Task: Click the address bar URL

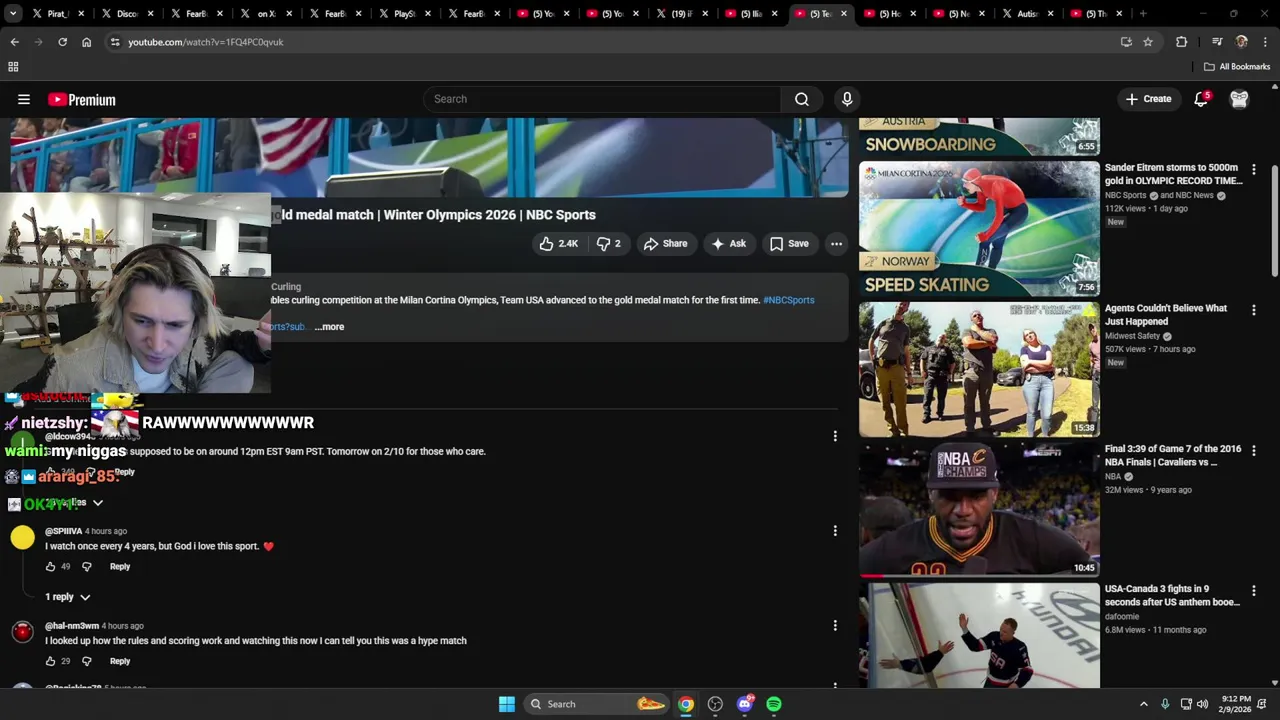Action: click(x=206, y=42)
